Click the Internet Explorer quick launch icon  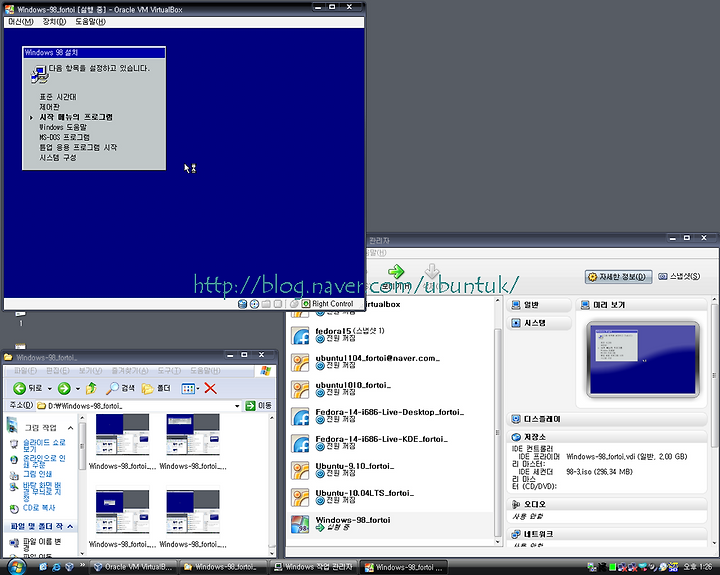click(x=56, y=567)
